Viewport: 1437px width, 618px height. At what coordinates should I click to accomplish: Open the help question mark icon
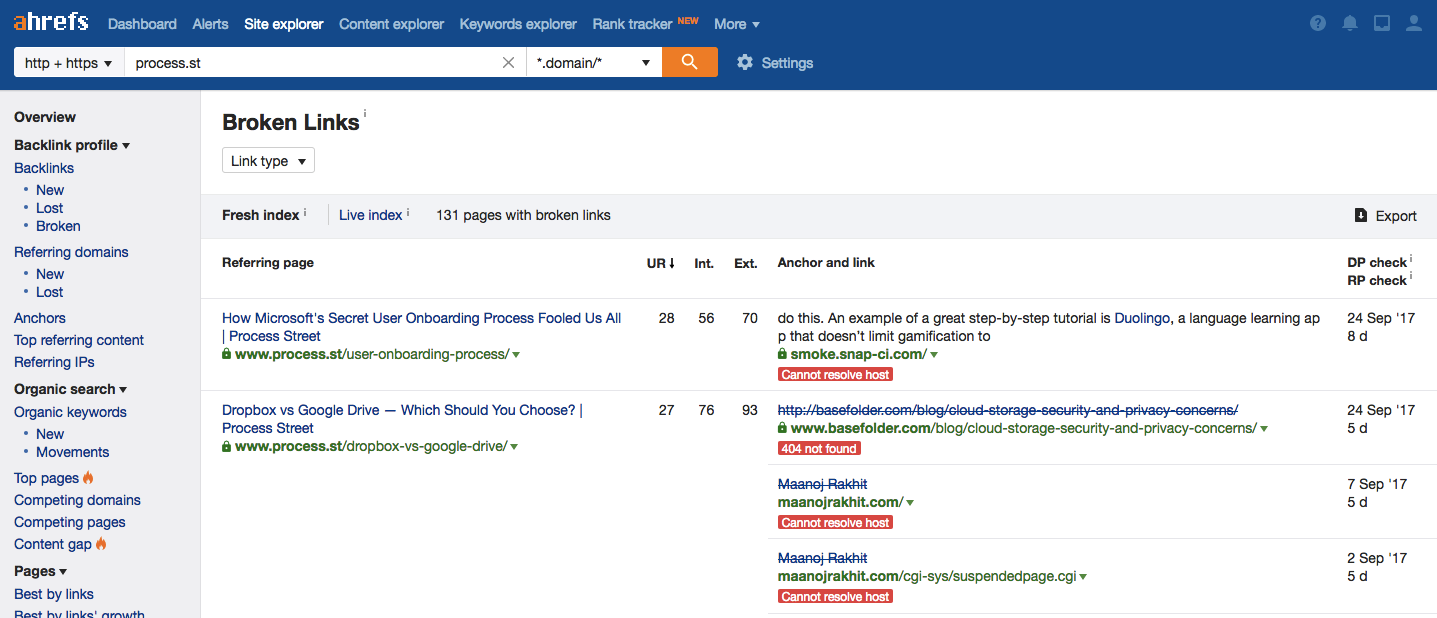pos(1318,23)
